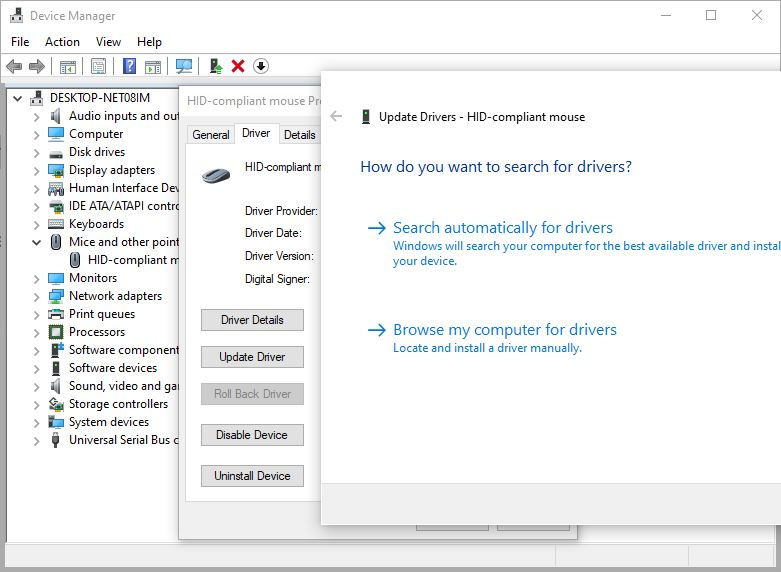Viewport: 781px width, 572px height.
Task: Open the Properties toolbar icon
Action: point(98,66)
